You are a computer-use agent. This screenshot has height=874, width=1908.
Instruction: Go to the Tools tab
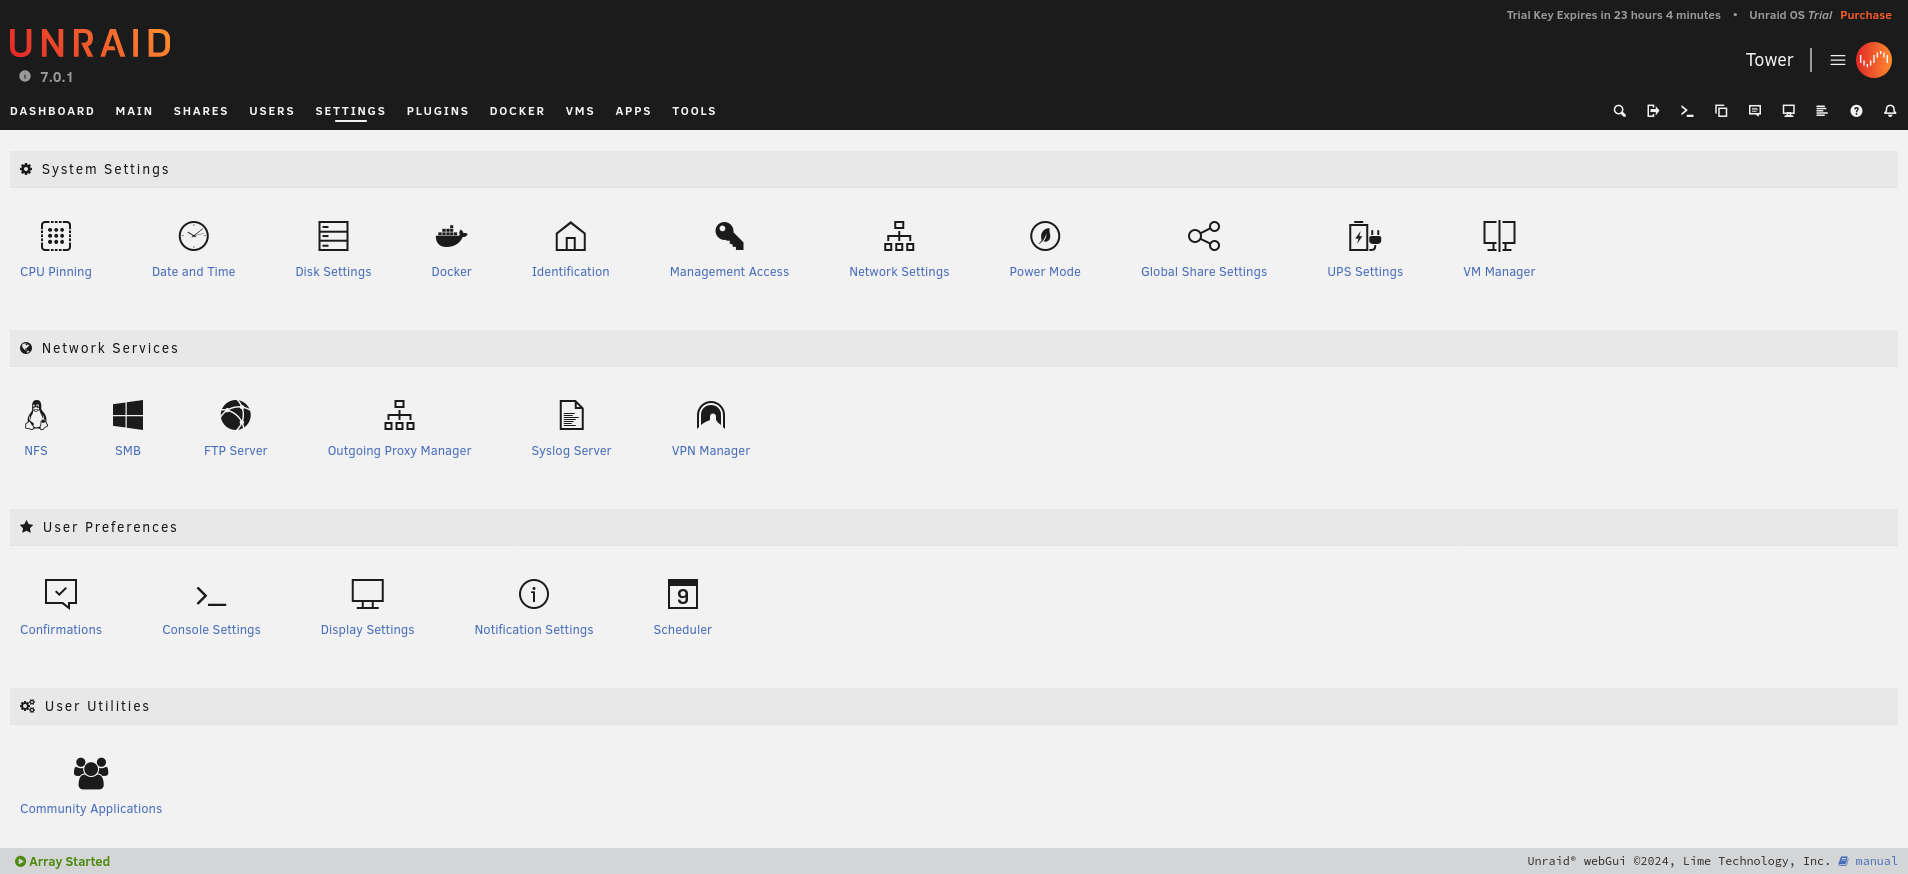pyautogui.click(x=694, y=111)
